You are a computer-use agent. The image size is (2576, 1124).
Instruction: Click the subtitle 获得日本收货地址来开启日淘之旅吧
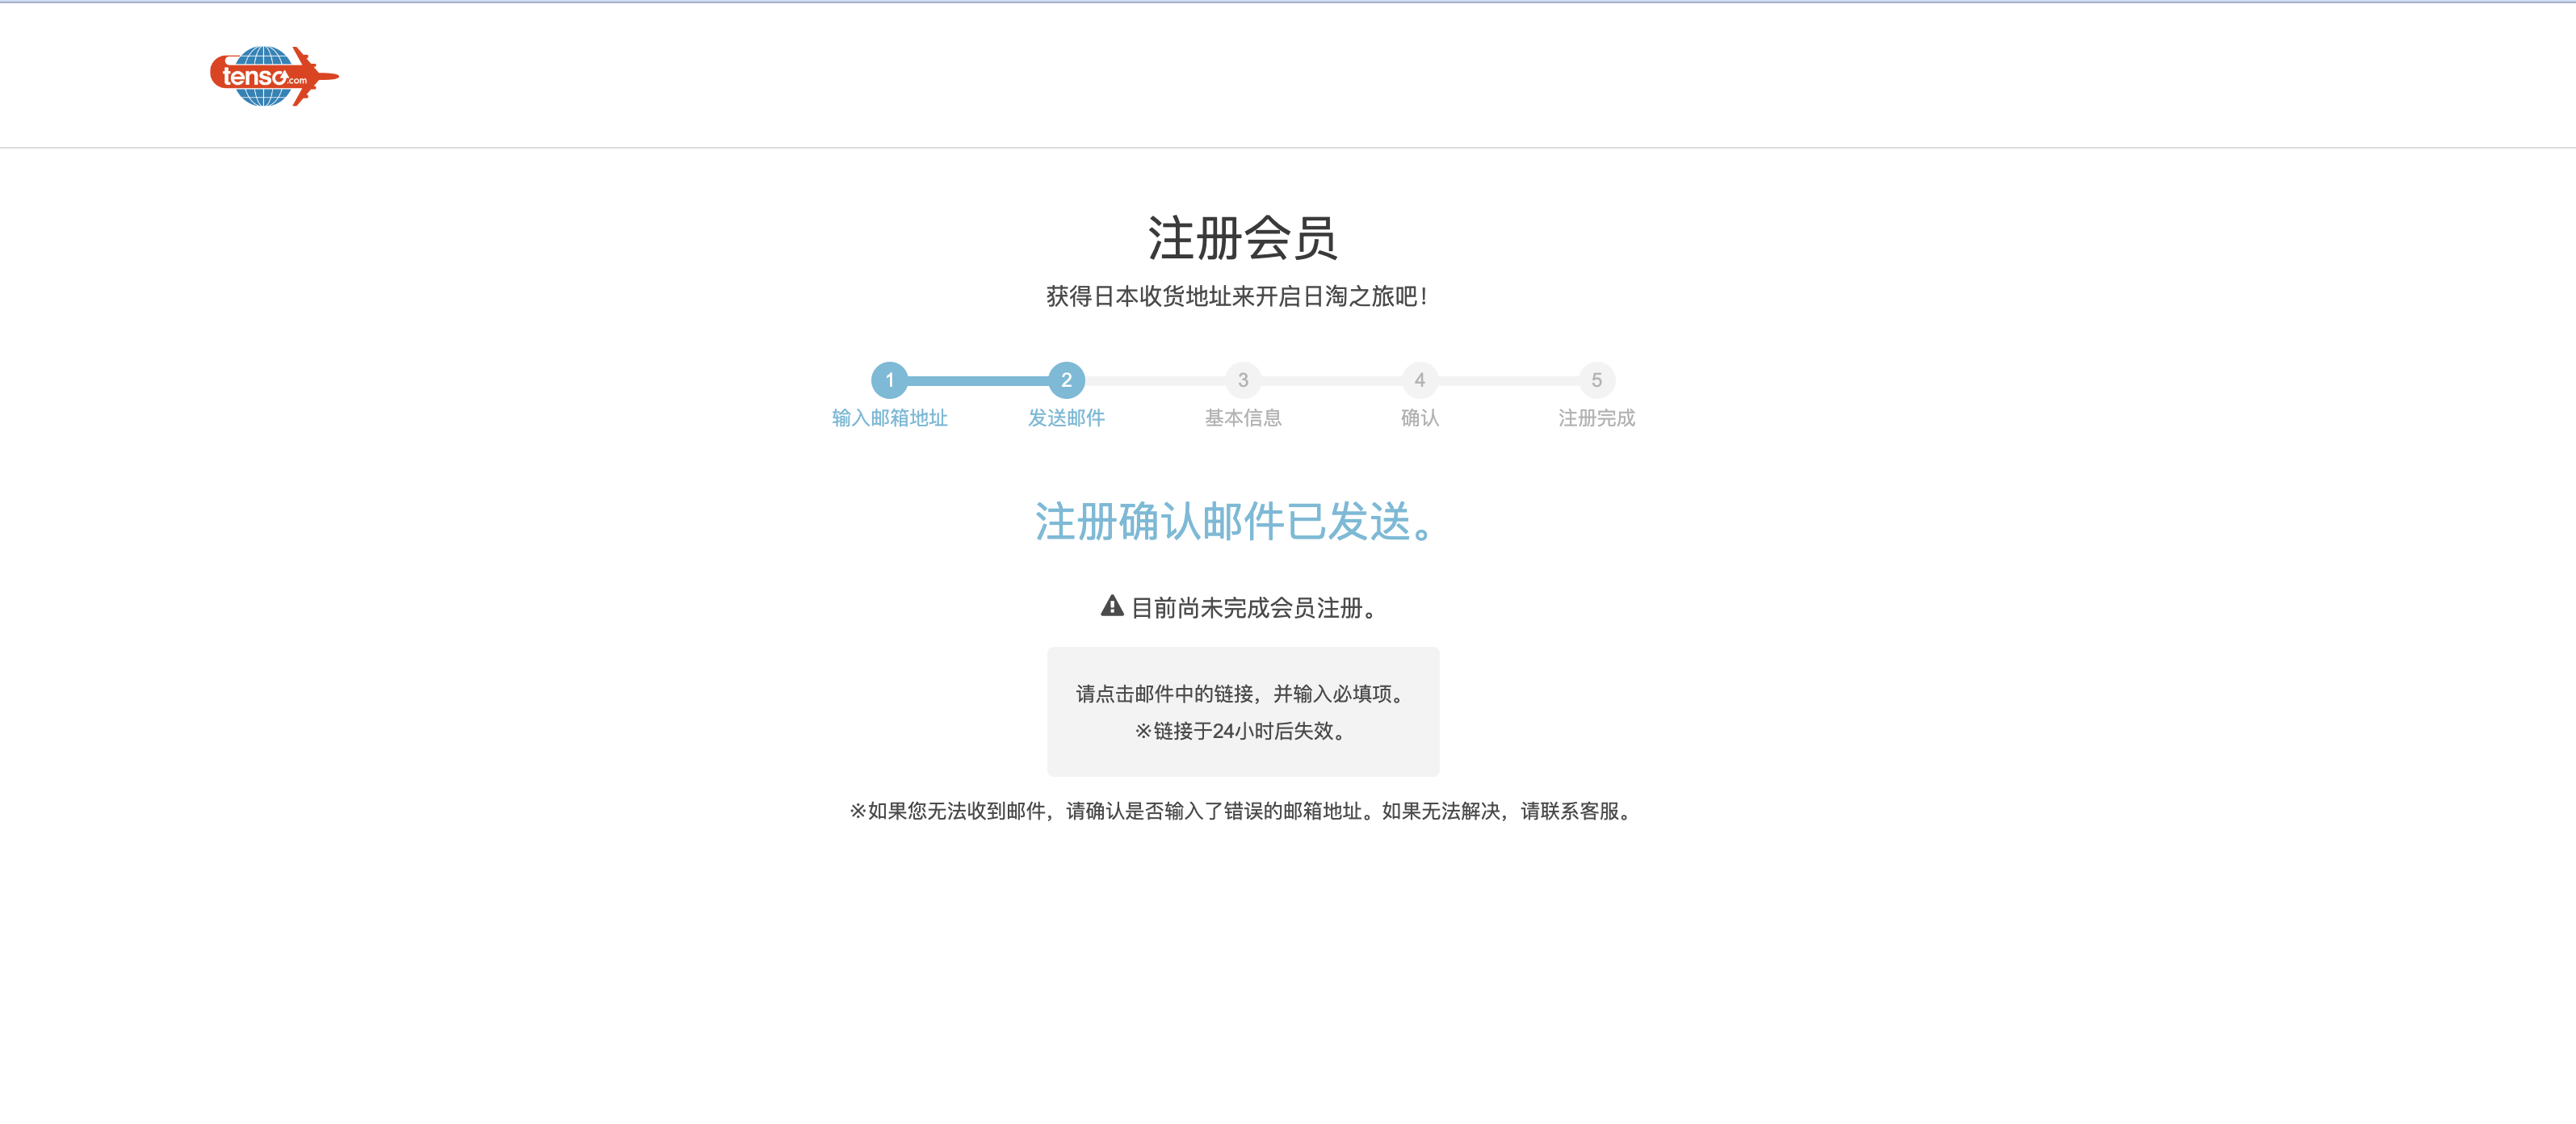[1237, 297]
